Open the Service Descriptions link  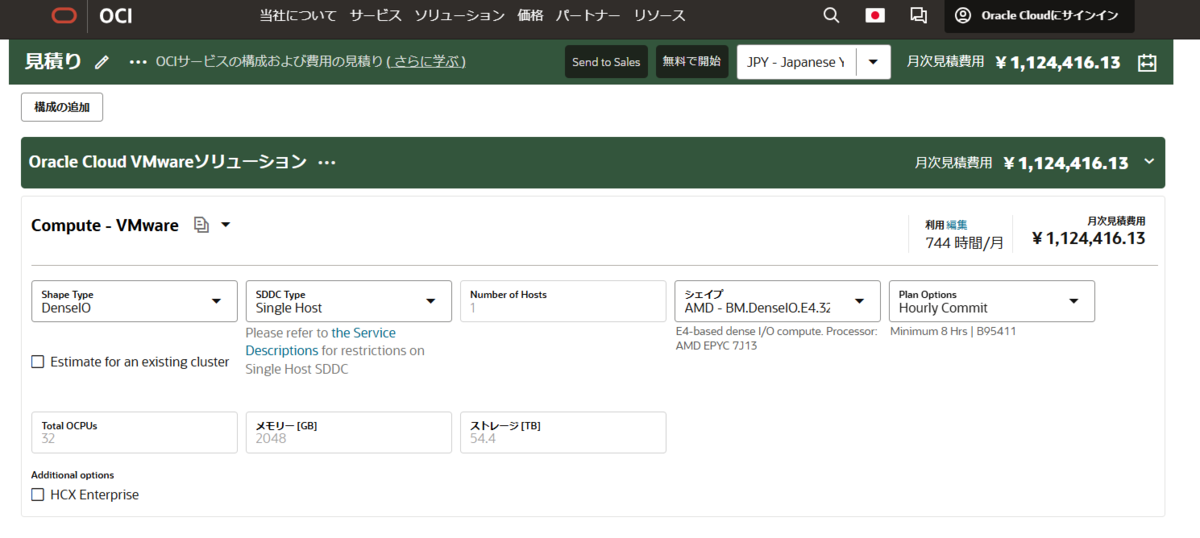click(321, 342)
